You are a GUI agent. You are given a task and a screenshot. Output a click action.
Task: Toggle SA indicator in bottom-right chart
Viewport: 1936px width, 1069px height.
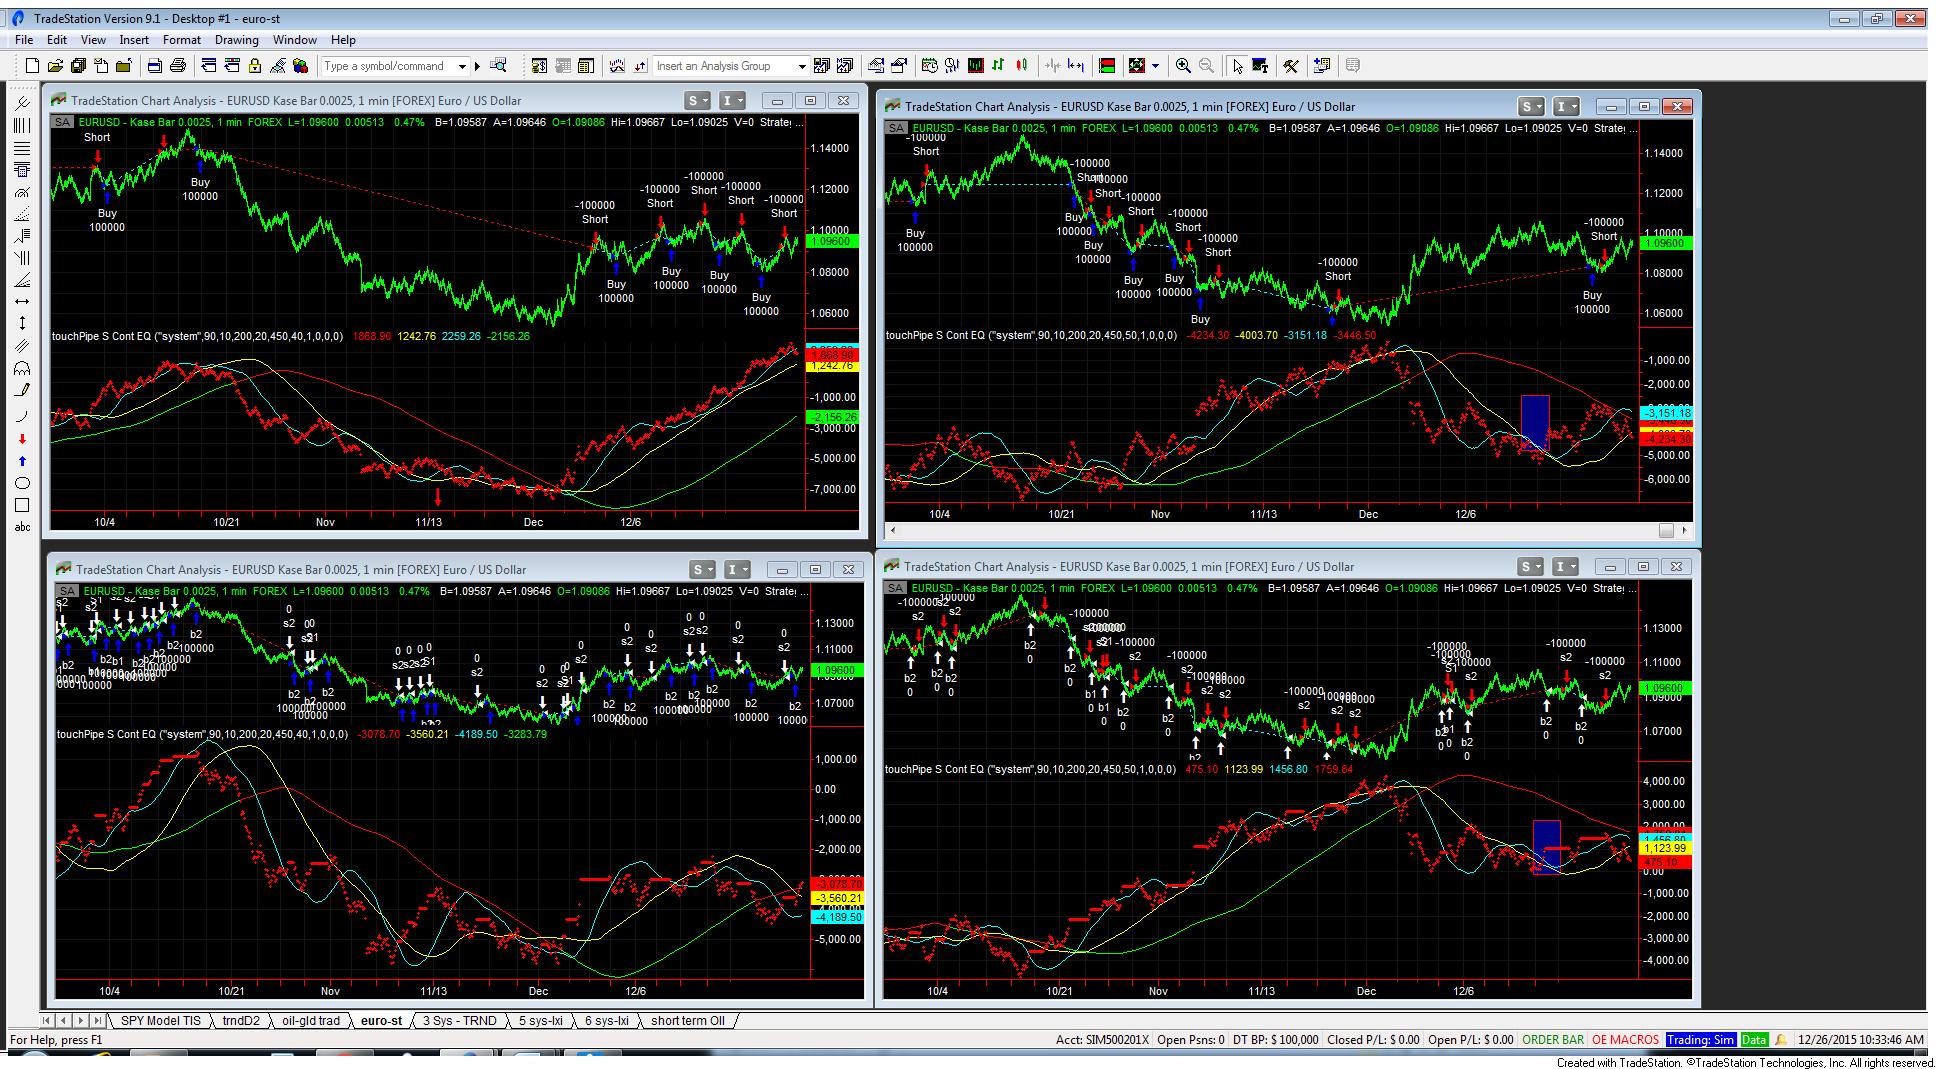tap(896, 588)
